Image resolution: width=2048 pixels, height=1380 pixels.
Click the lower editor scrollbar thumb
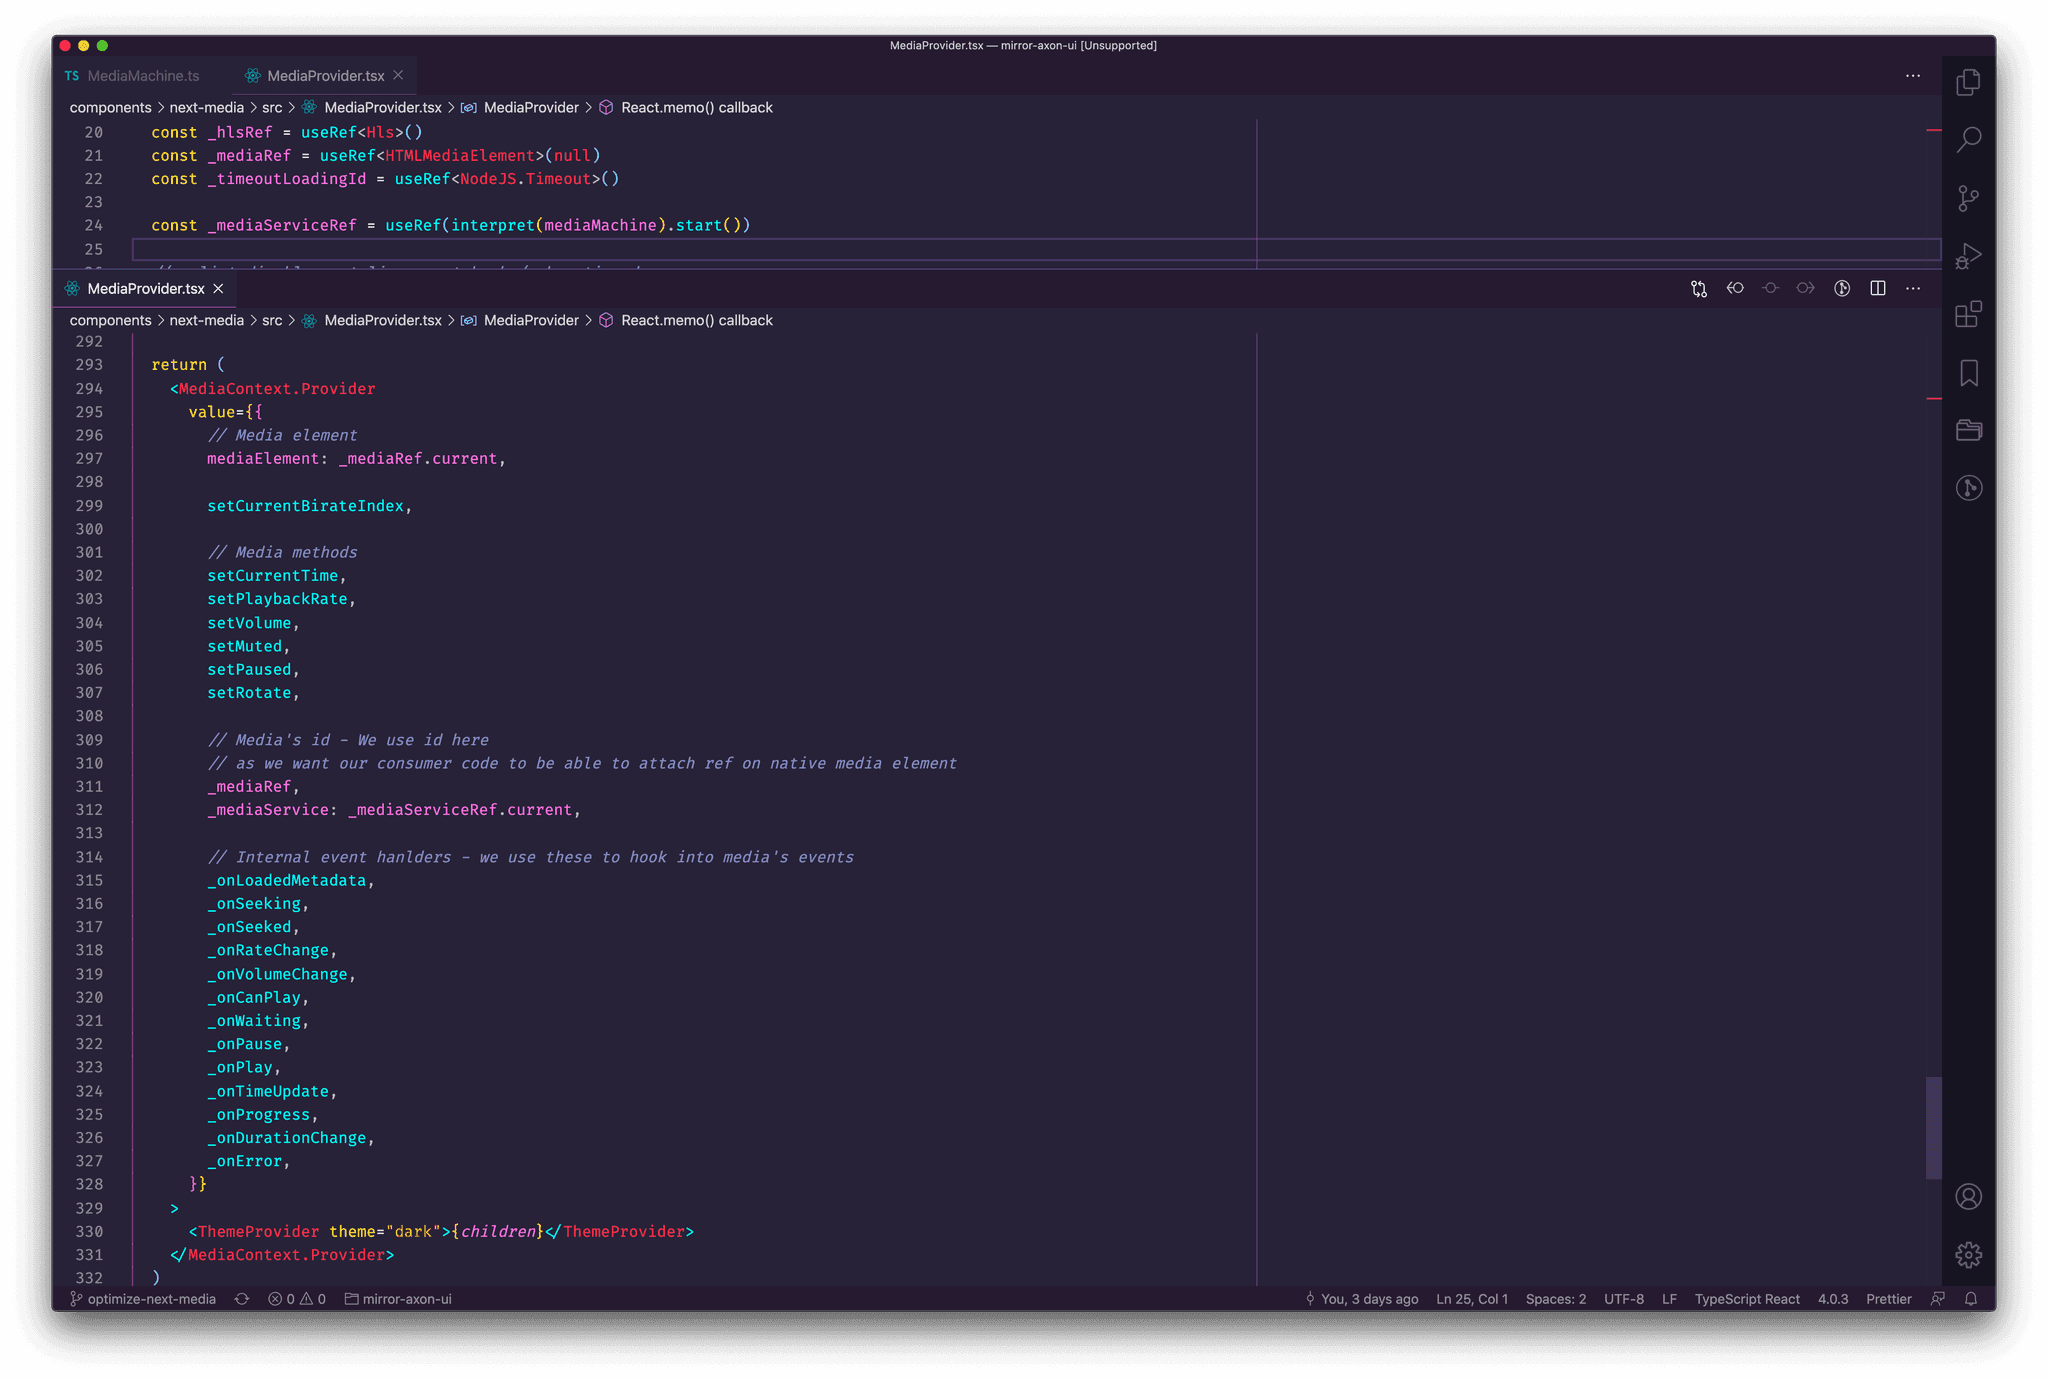(x=1933, y=1127)
